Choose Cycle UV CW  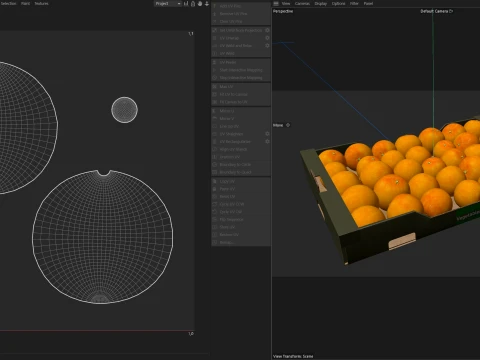[x=241, y=212]
